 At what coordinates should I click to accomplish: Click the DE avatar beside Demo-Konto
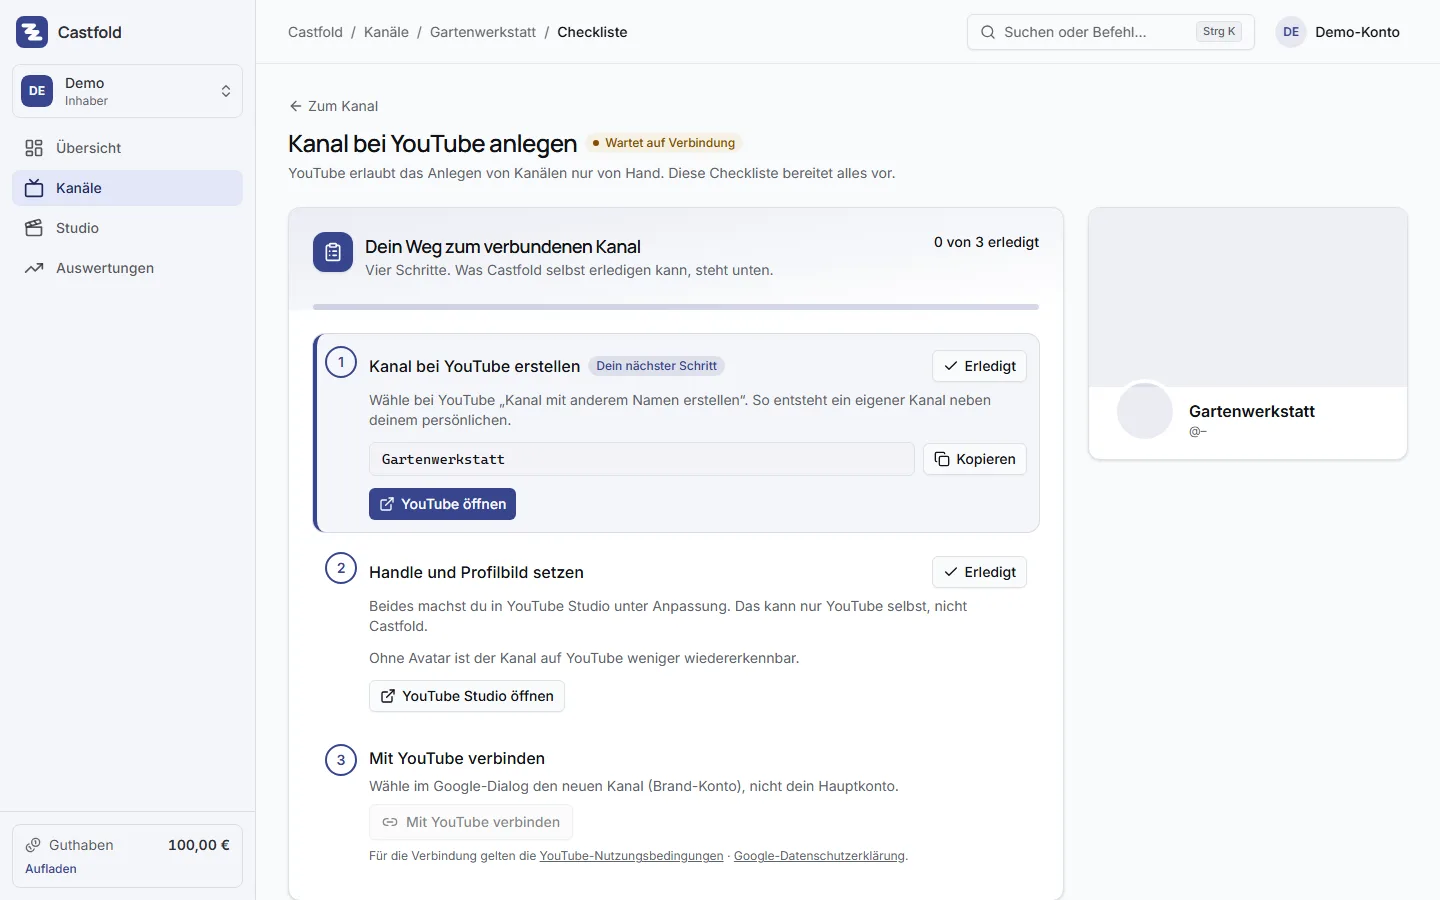1291,32
